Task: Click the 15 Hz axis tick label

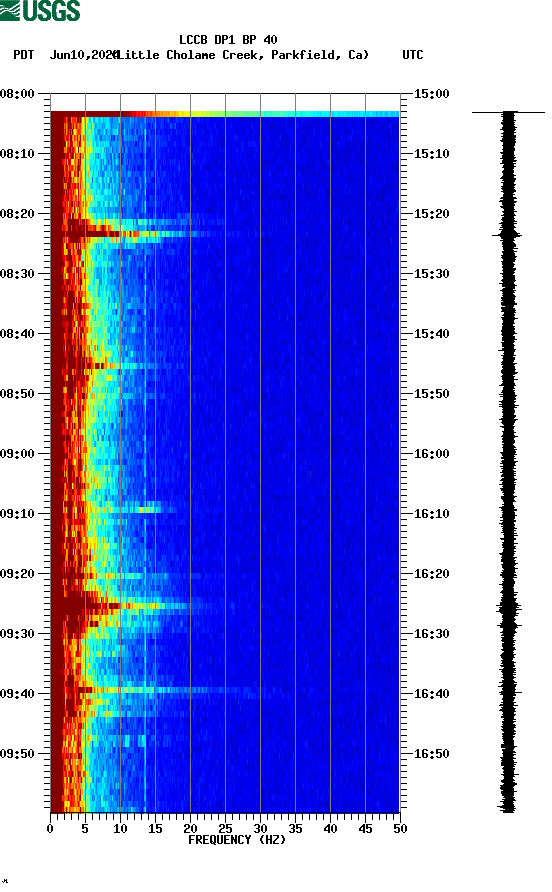Action: click(x=155, y=829)
